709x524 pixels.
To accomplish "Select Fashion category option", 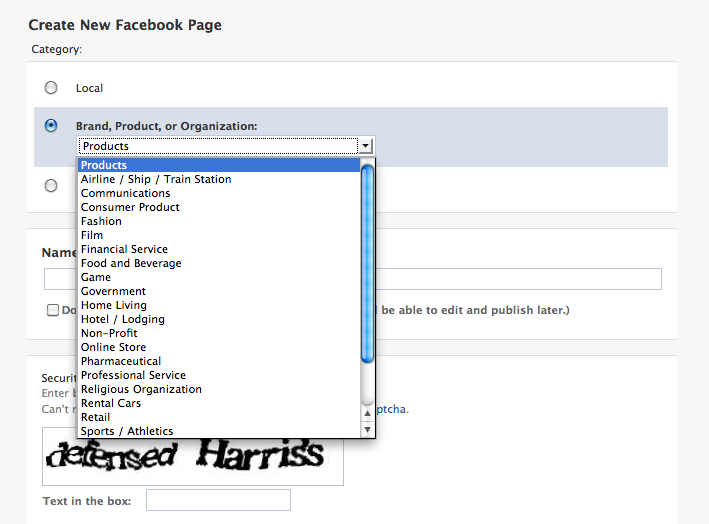I will point(219,221).
